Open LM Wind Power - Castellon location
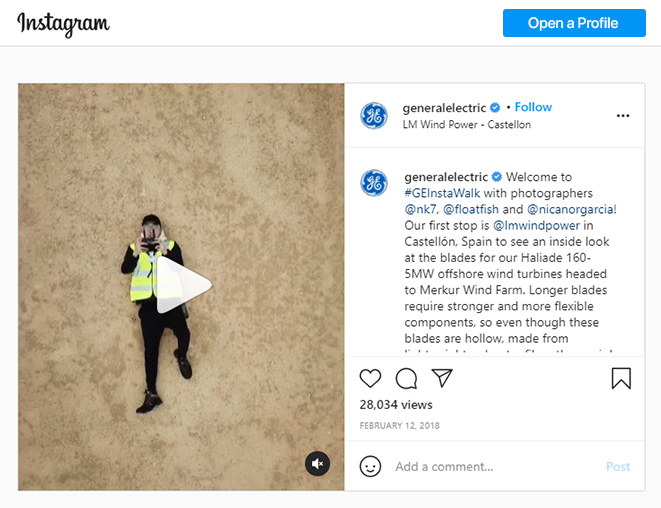The image size is (661, 508). pyautogui.click(x=467, y=125)
